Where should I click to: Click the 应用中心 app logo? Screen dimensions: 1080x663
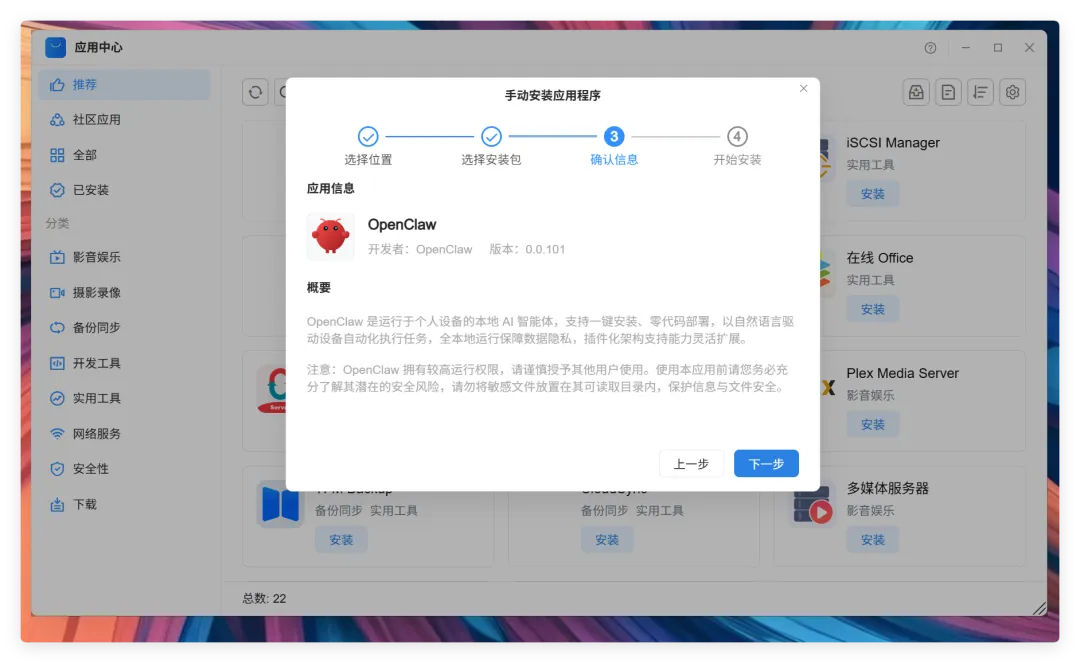tap(56, 47)
